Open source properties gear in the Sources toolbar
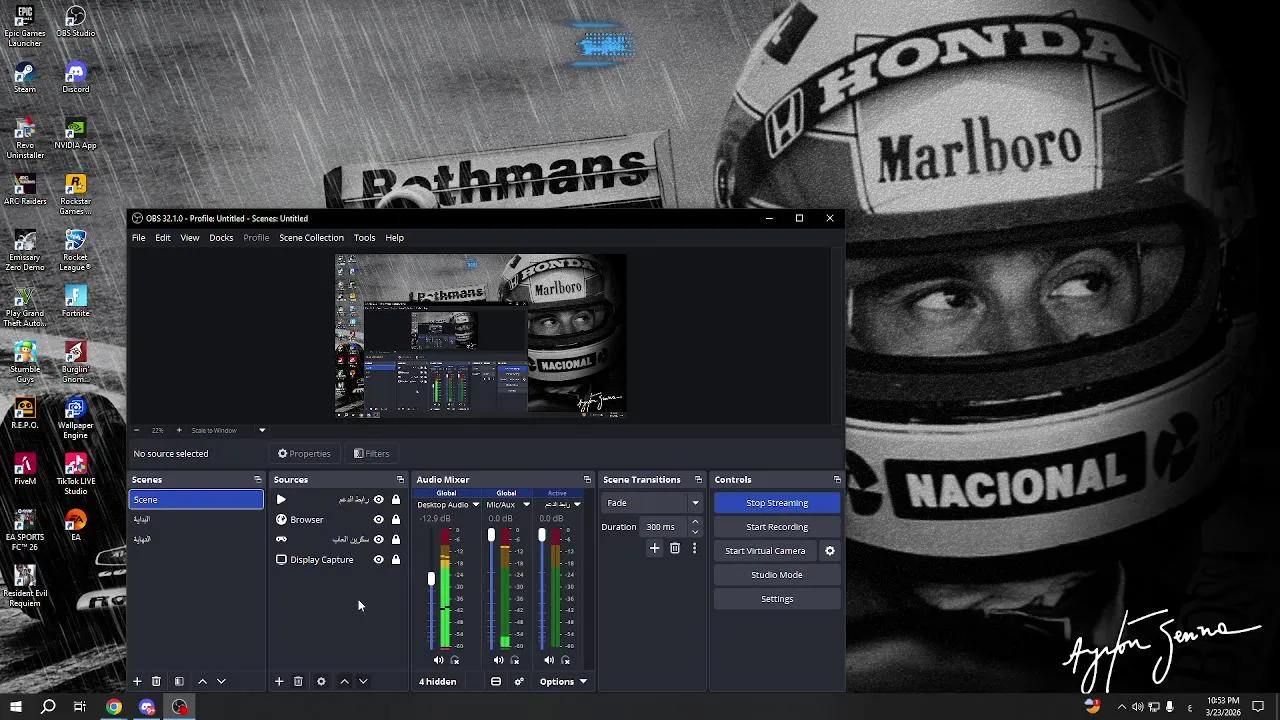The image size is (1280, 720). (321, 681)
